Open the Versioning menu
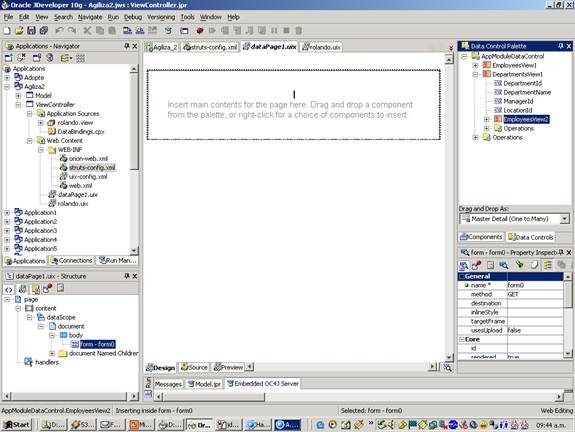 click(x=161, y=17)
